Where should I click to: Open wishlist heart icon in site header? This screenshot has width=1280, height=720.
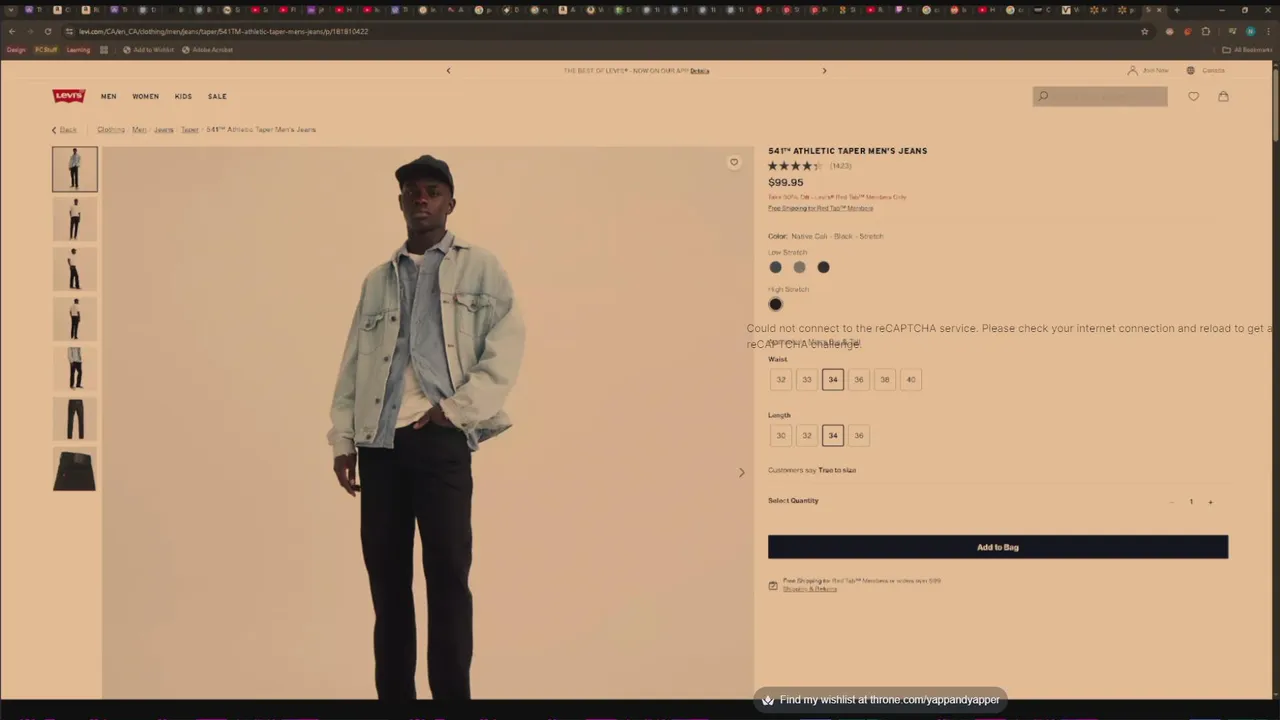coord(1193,96)
